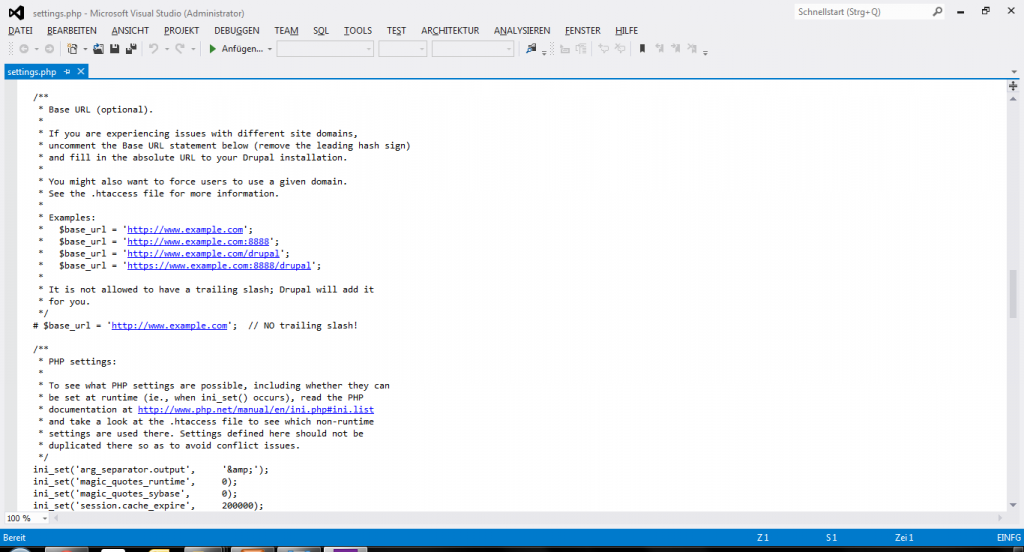The image size is (1024, 552).
Task: Click the Save (diskette) toolbar icon
Action: pos(114,49)
